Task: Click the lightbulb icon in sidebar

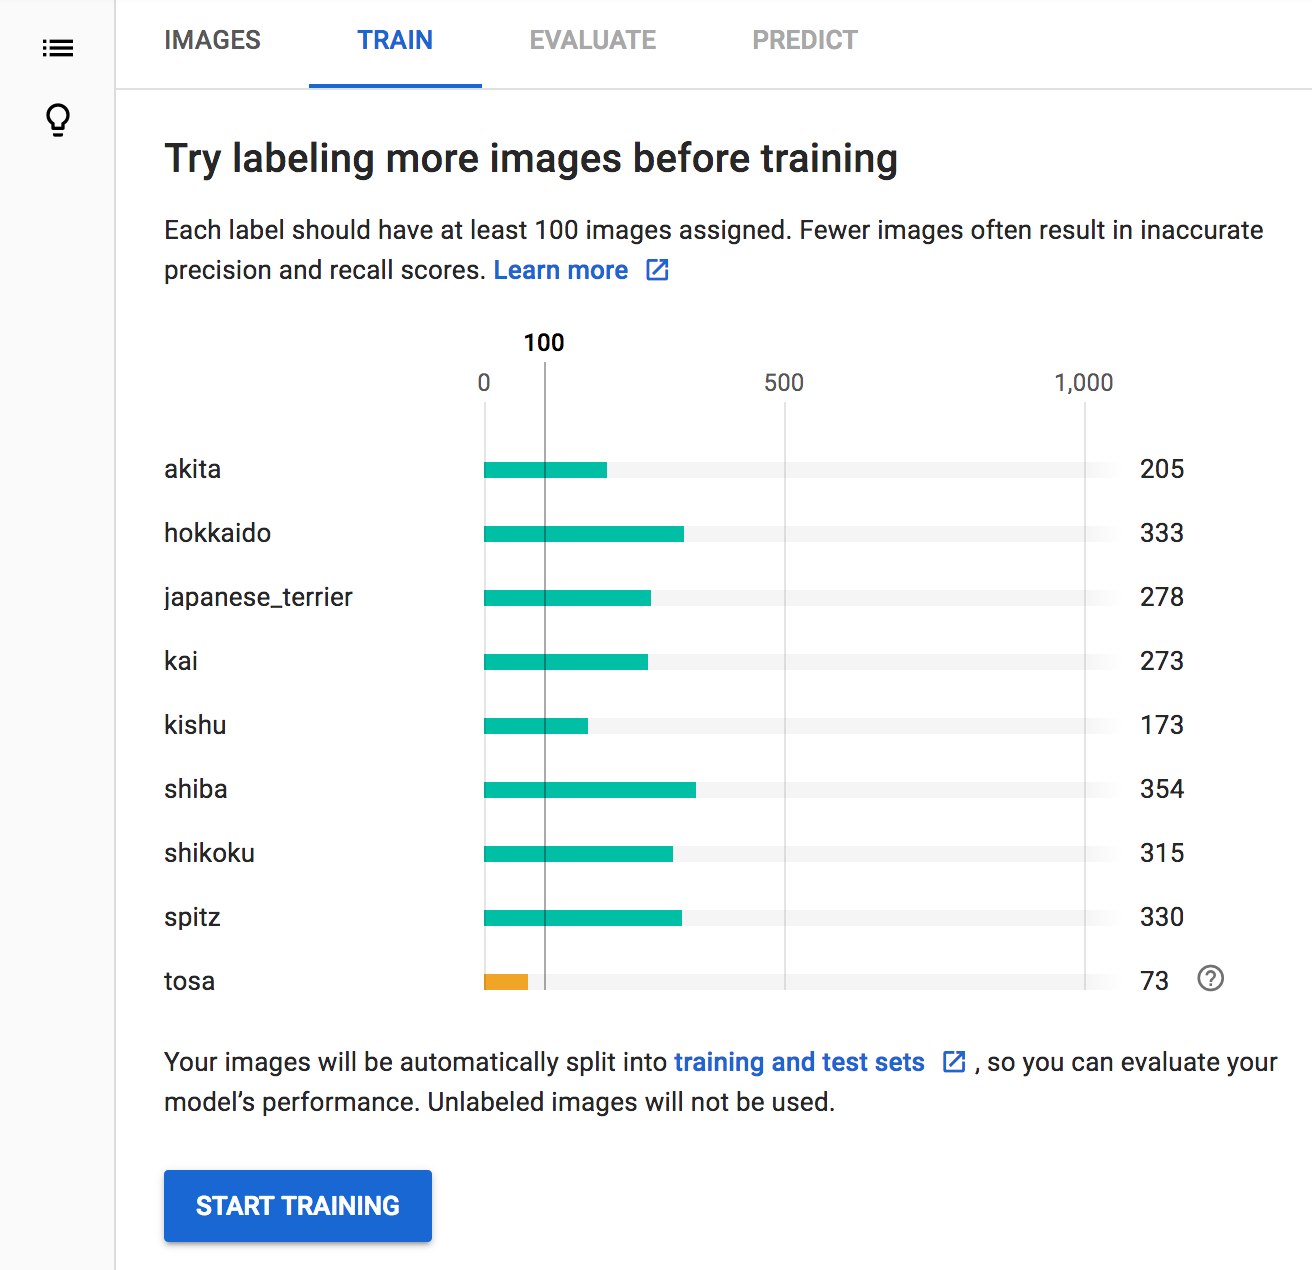Action: (x=58, y=120)
